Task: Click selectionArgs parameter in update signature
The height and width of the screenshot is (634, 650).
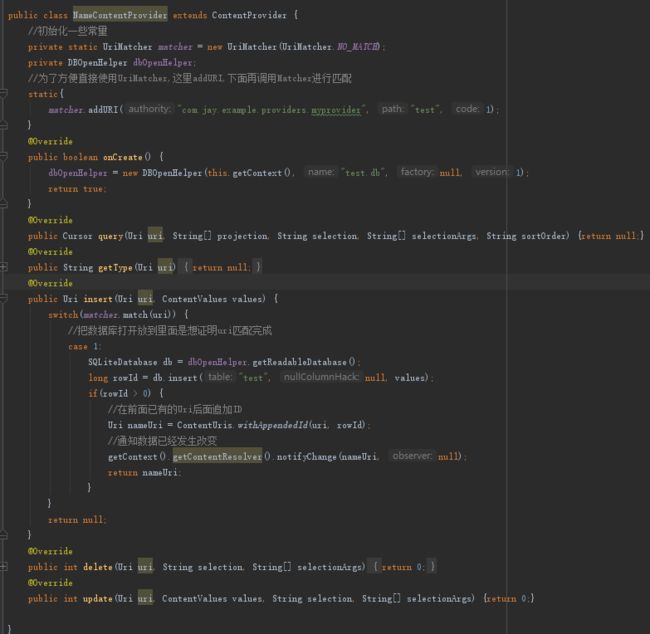Action: pos(441,598)
